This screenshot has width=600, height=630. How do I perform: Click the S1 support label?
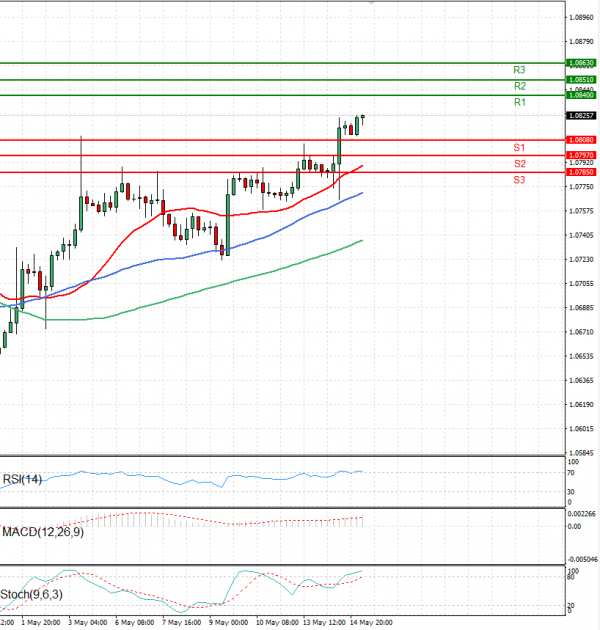point(519,147)
